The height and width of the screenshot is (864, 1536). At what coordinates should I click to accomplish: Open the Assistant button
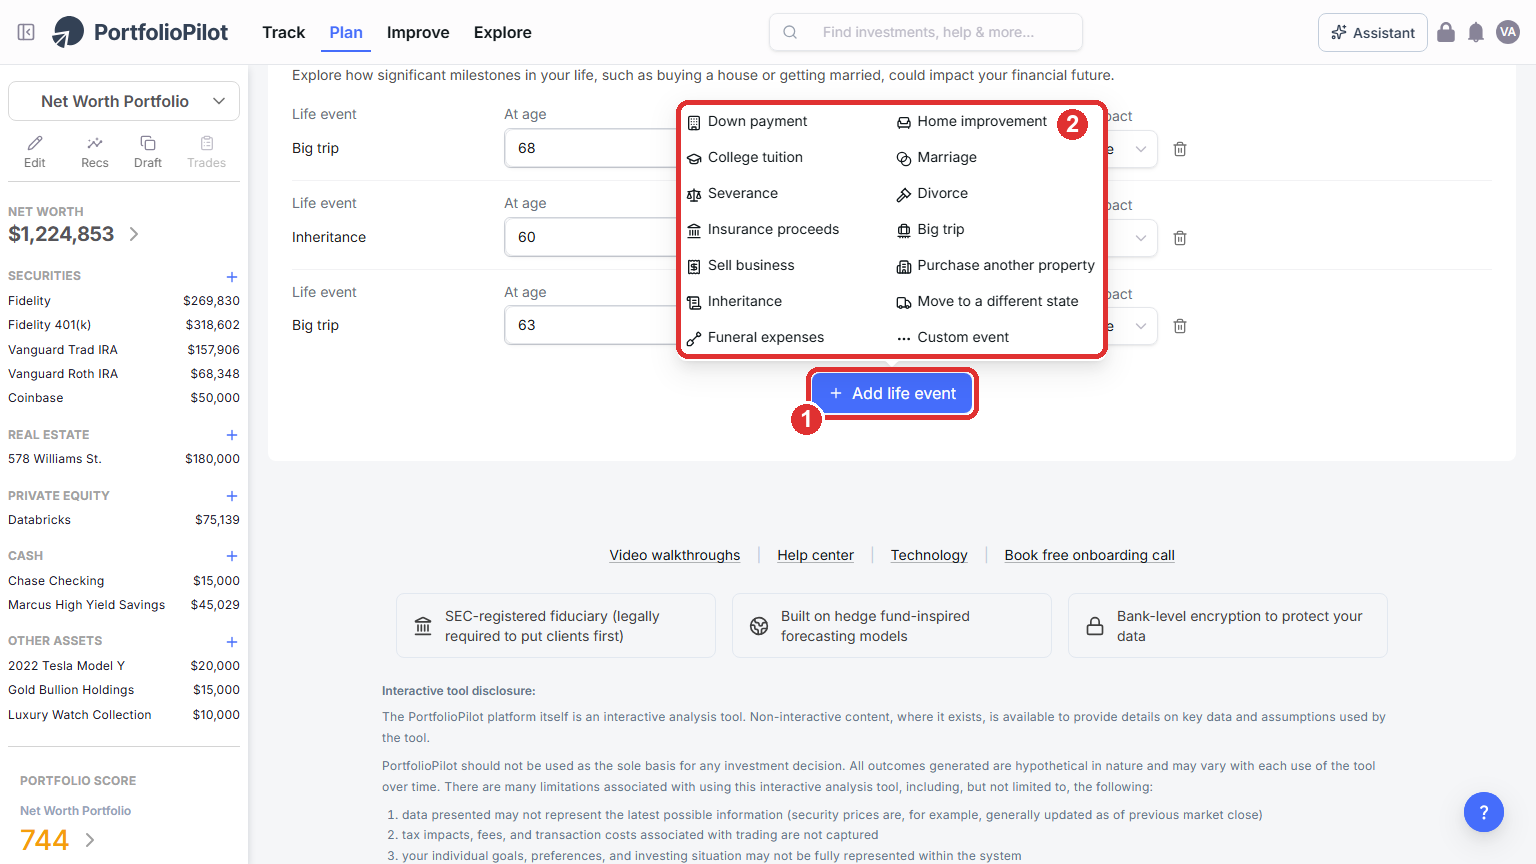1373,32
